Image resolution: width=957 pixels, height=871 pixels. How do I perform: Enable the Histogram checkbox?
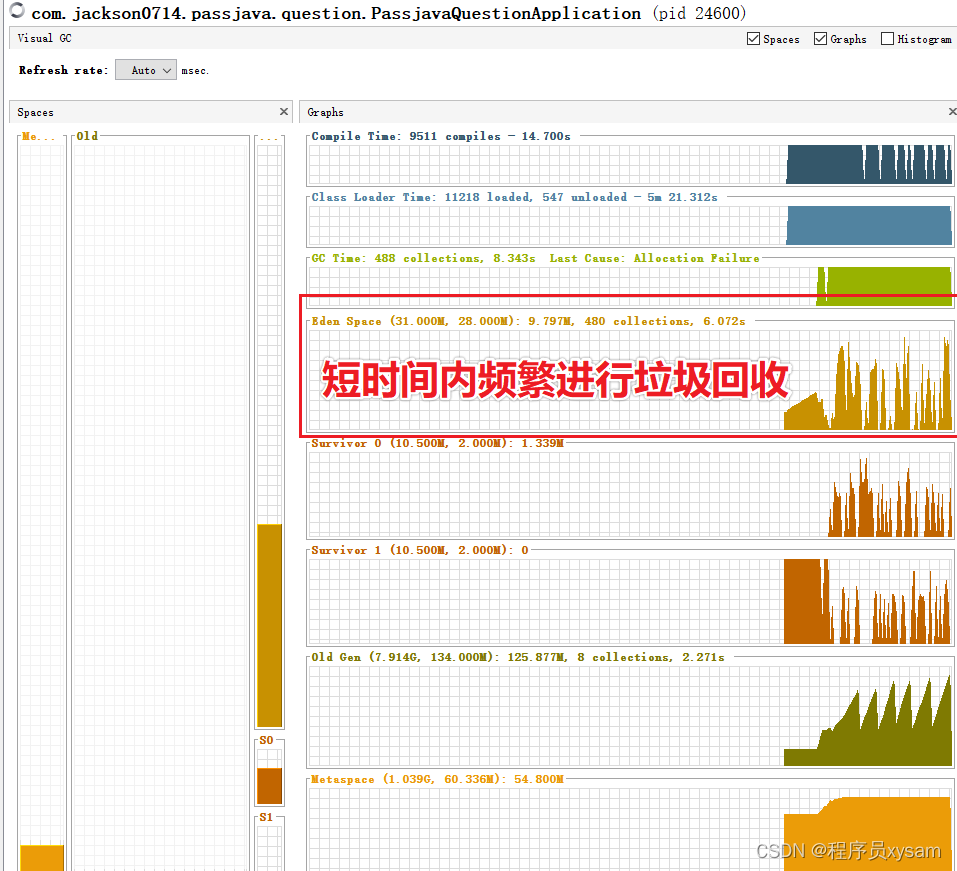(887, 39)
